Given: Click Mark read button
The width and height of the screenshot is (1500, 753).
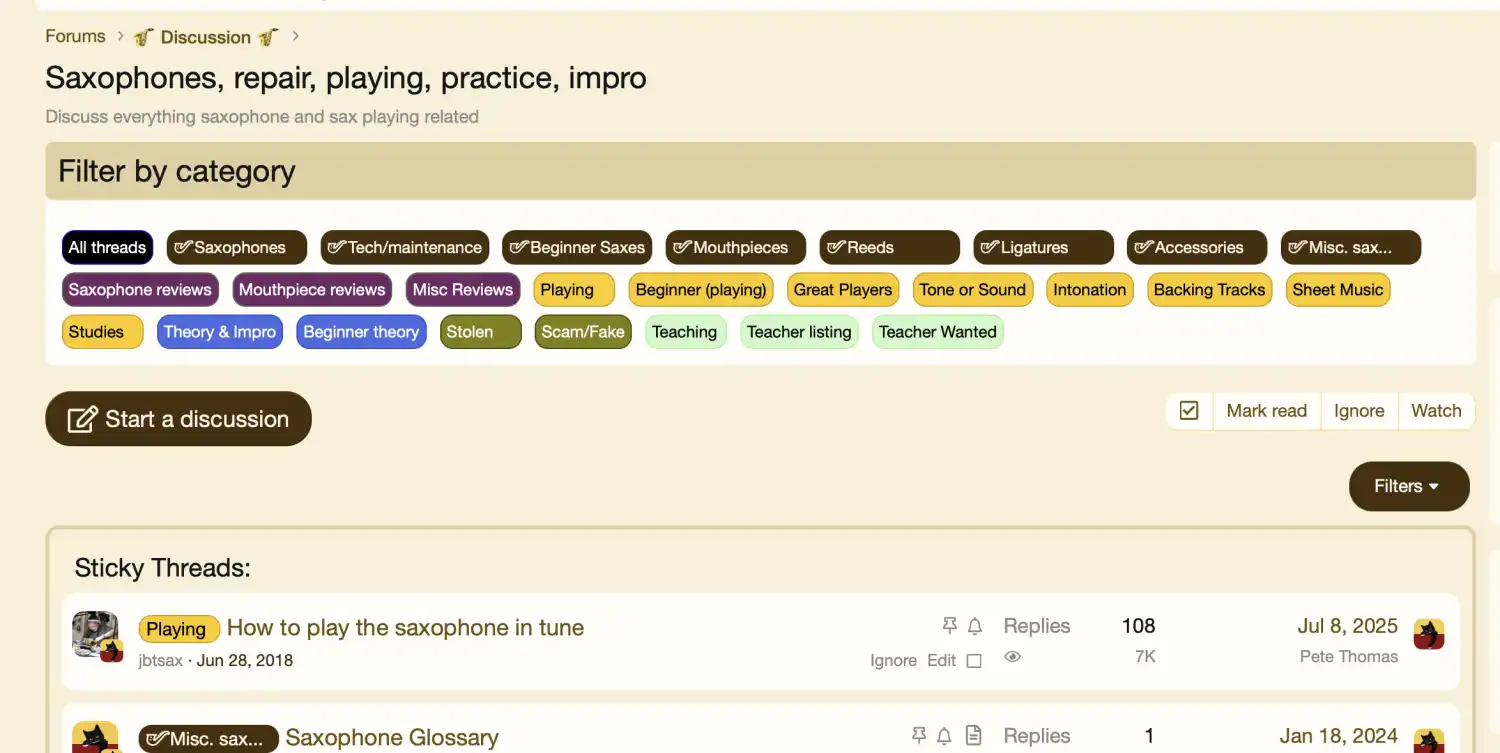Looking at the screenshot, I should click(1266, 411).
